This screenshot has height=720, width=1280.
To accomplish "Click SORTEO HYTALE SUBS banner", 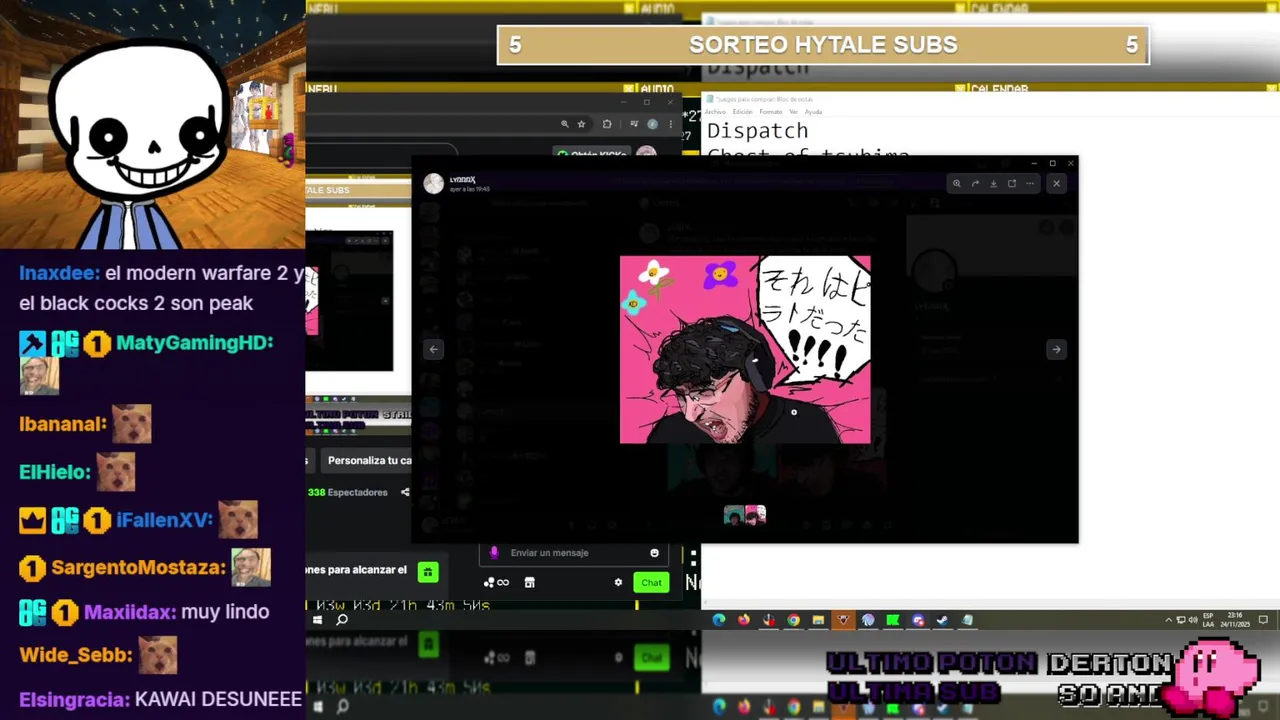I will click(x=823, y=45).
